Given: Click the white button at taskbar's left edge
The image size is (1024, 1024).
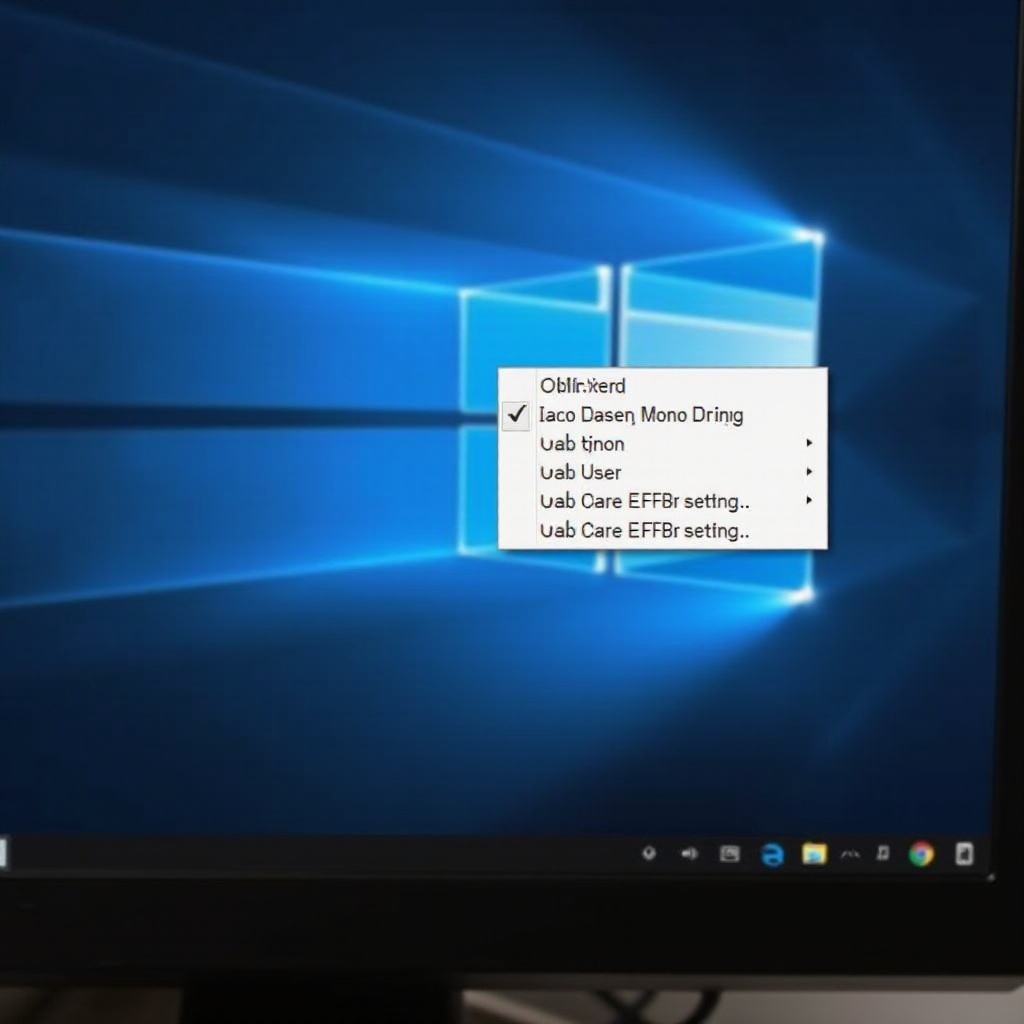Looking at the screenshot, I should tap(3, 853).
